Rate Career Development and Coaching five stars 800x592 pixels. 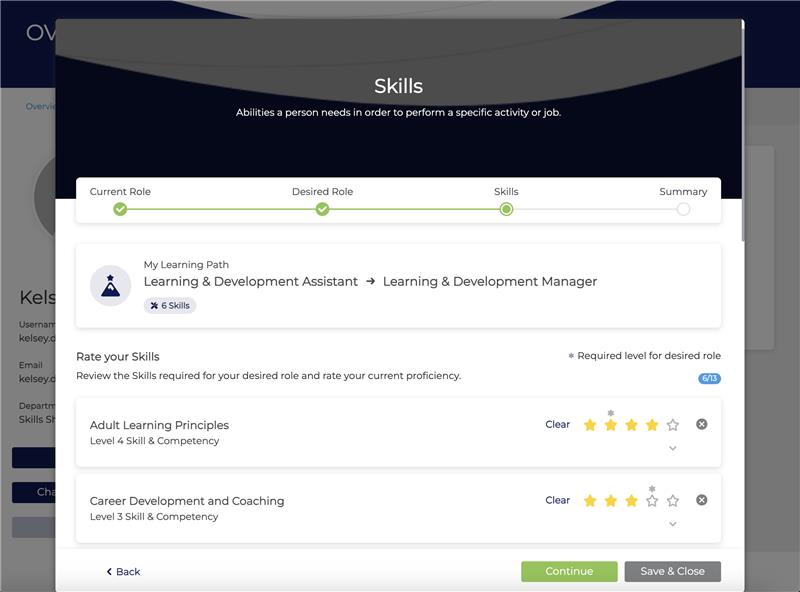pyautogui.click(x=672, y=500)
